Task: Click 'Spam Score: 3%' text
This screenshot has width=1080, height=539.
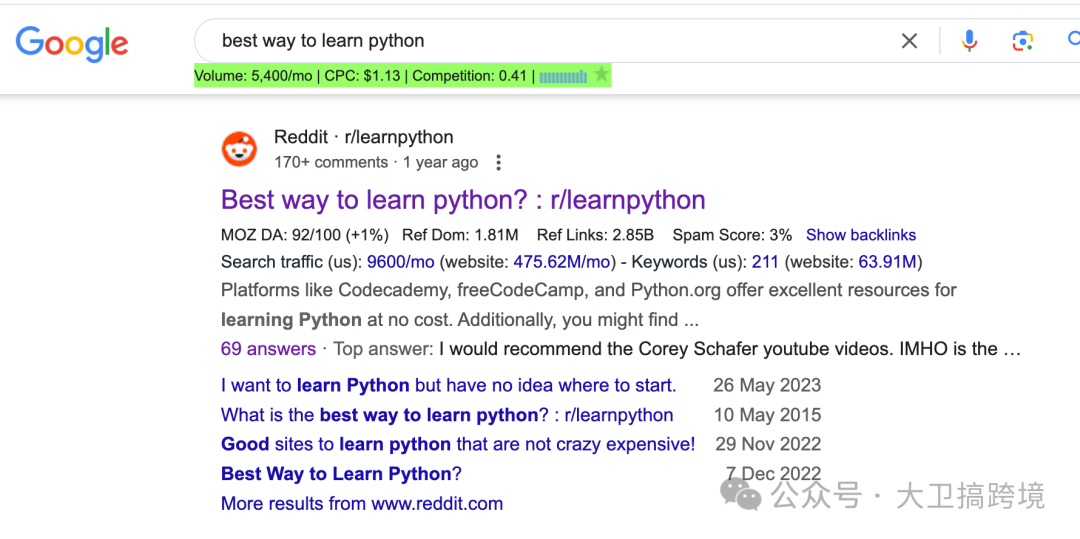Action: point(732,235)
